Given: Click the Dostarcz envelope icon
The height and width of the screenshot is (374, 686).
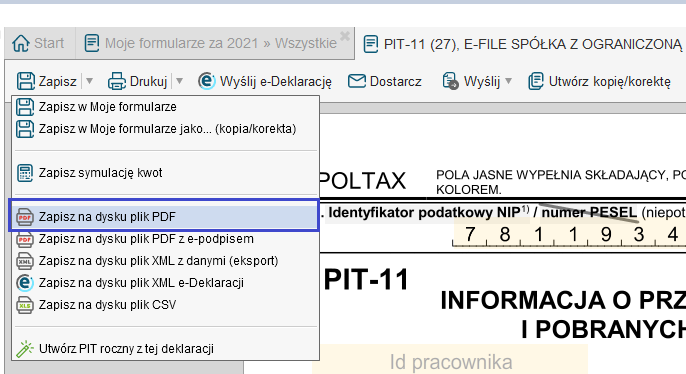Looking at the screenshot, I should [357, 81].
